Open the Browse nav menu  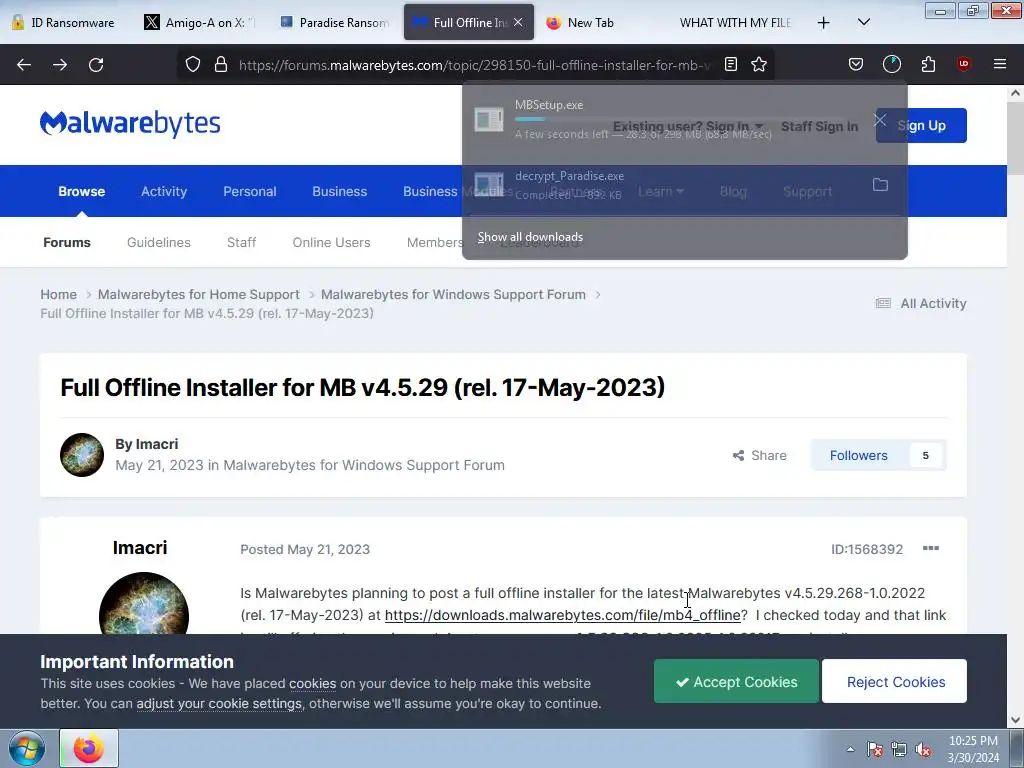(x=82, y=191)
